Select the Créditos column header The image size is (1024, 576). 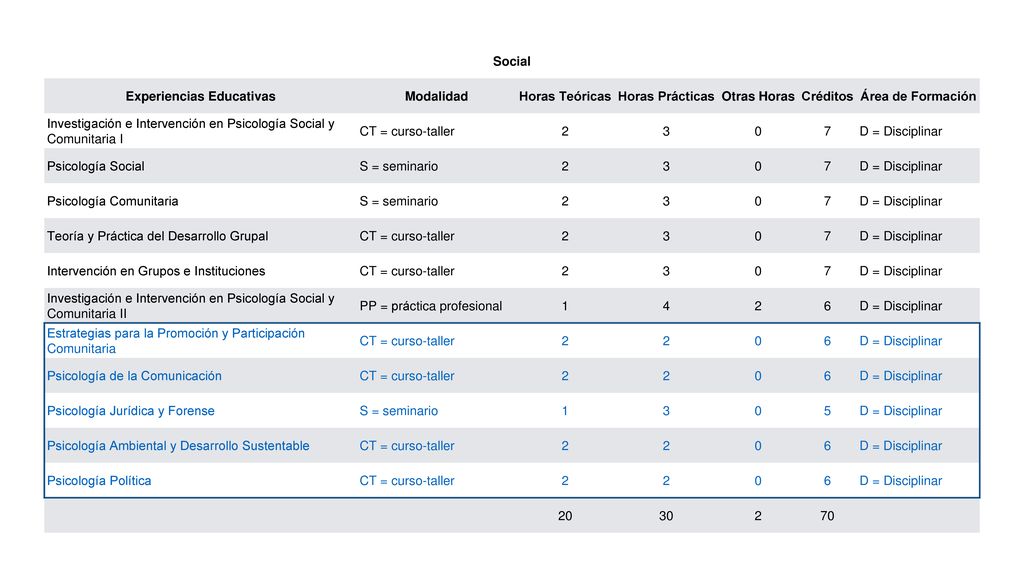coord(827,96)
